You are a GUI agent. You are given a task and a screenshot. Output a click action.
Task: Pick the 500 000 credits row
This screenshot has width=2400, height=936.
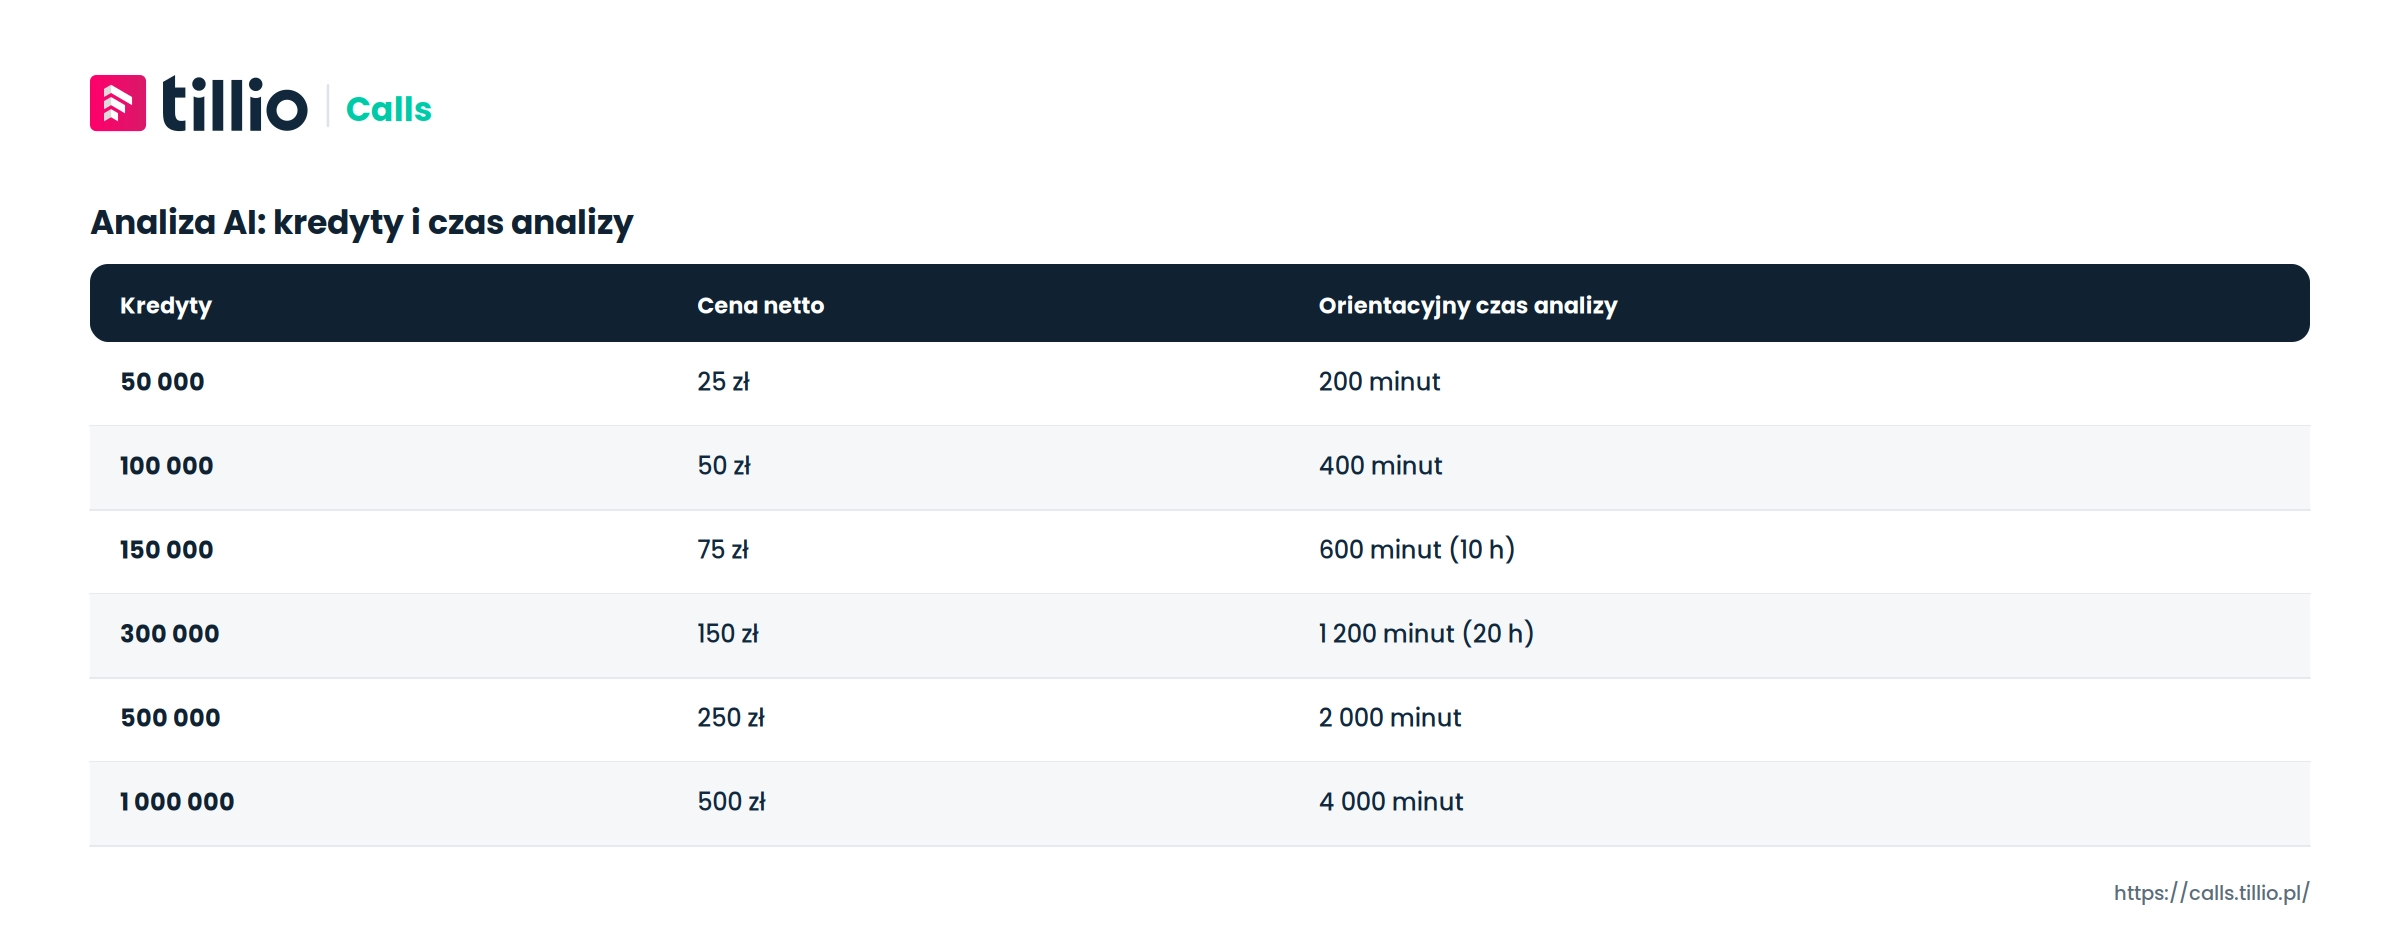coord(1200,720)
